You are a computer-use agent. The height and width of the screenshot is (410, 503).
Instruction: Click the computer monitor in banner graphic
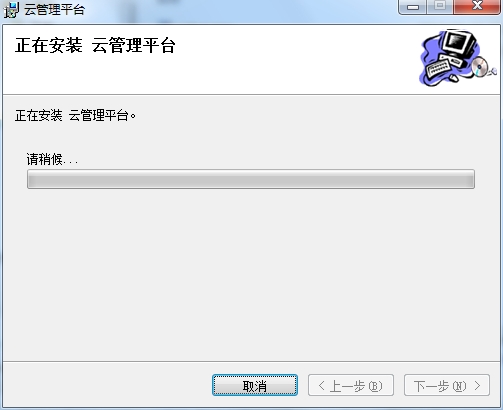click(459, 45)
